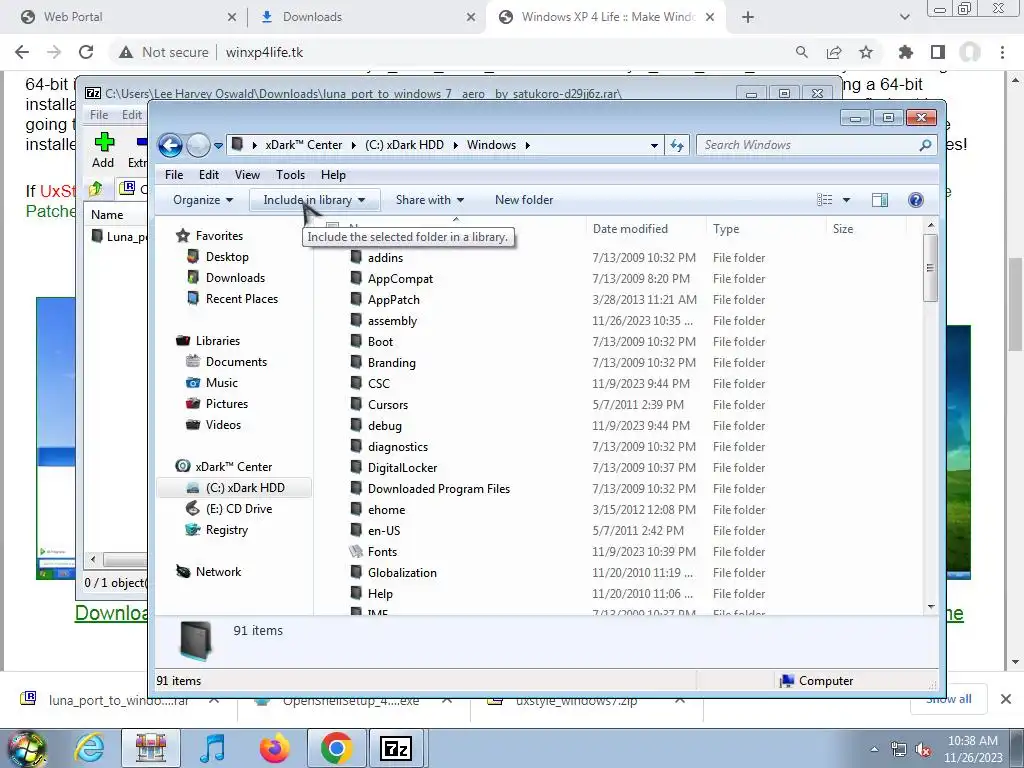Image resolution: width=1024 pixels, height=768 pixels.
Task: Open the Organize dropdown
Action: coord(202,200)
